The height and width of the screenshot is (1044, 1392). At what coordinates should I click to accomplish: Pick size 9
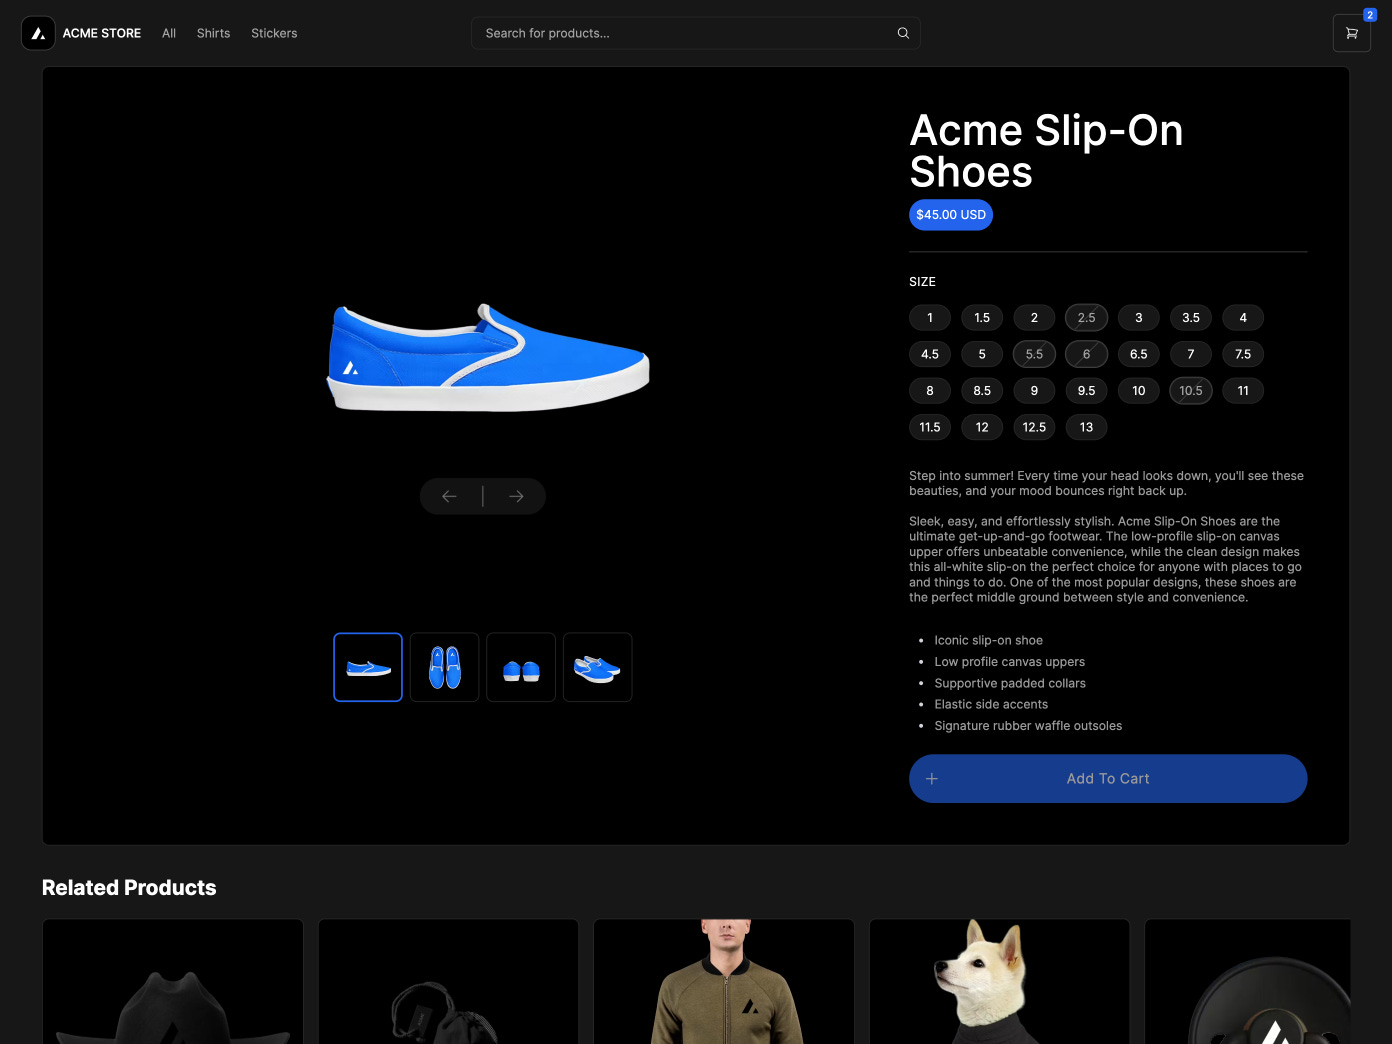(x=1034, y=391)
